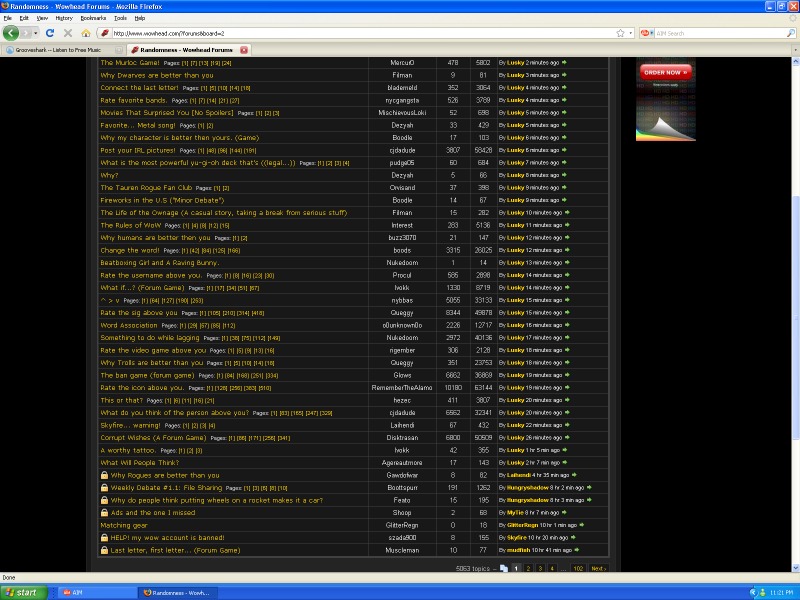Click the lock icon beside HELP! my wow account is banned!

click(104, 538)
